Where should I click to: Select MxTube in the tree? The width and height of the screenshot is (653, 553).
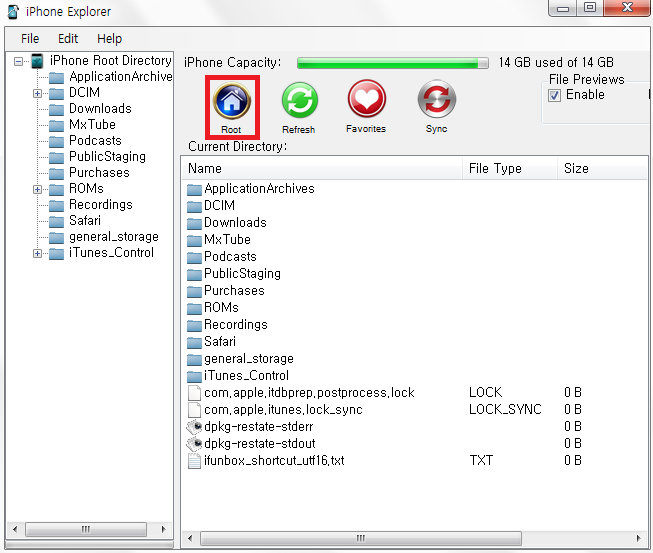pyautogui.click(x=92, y=125)
